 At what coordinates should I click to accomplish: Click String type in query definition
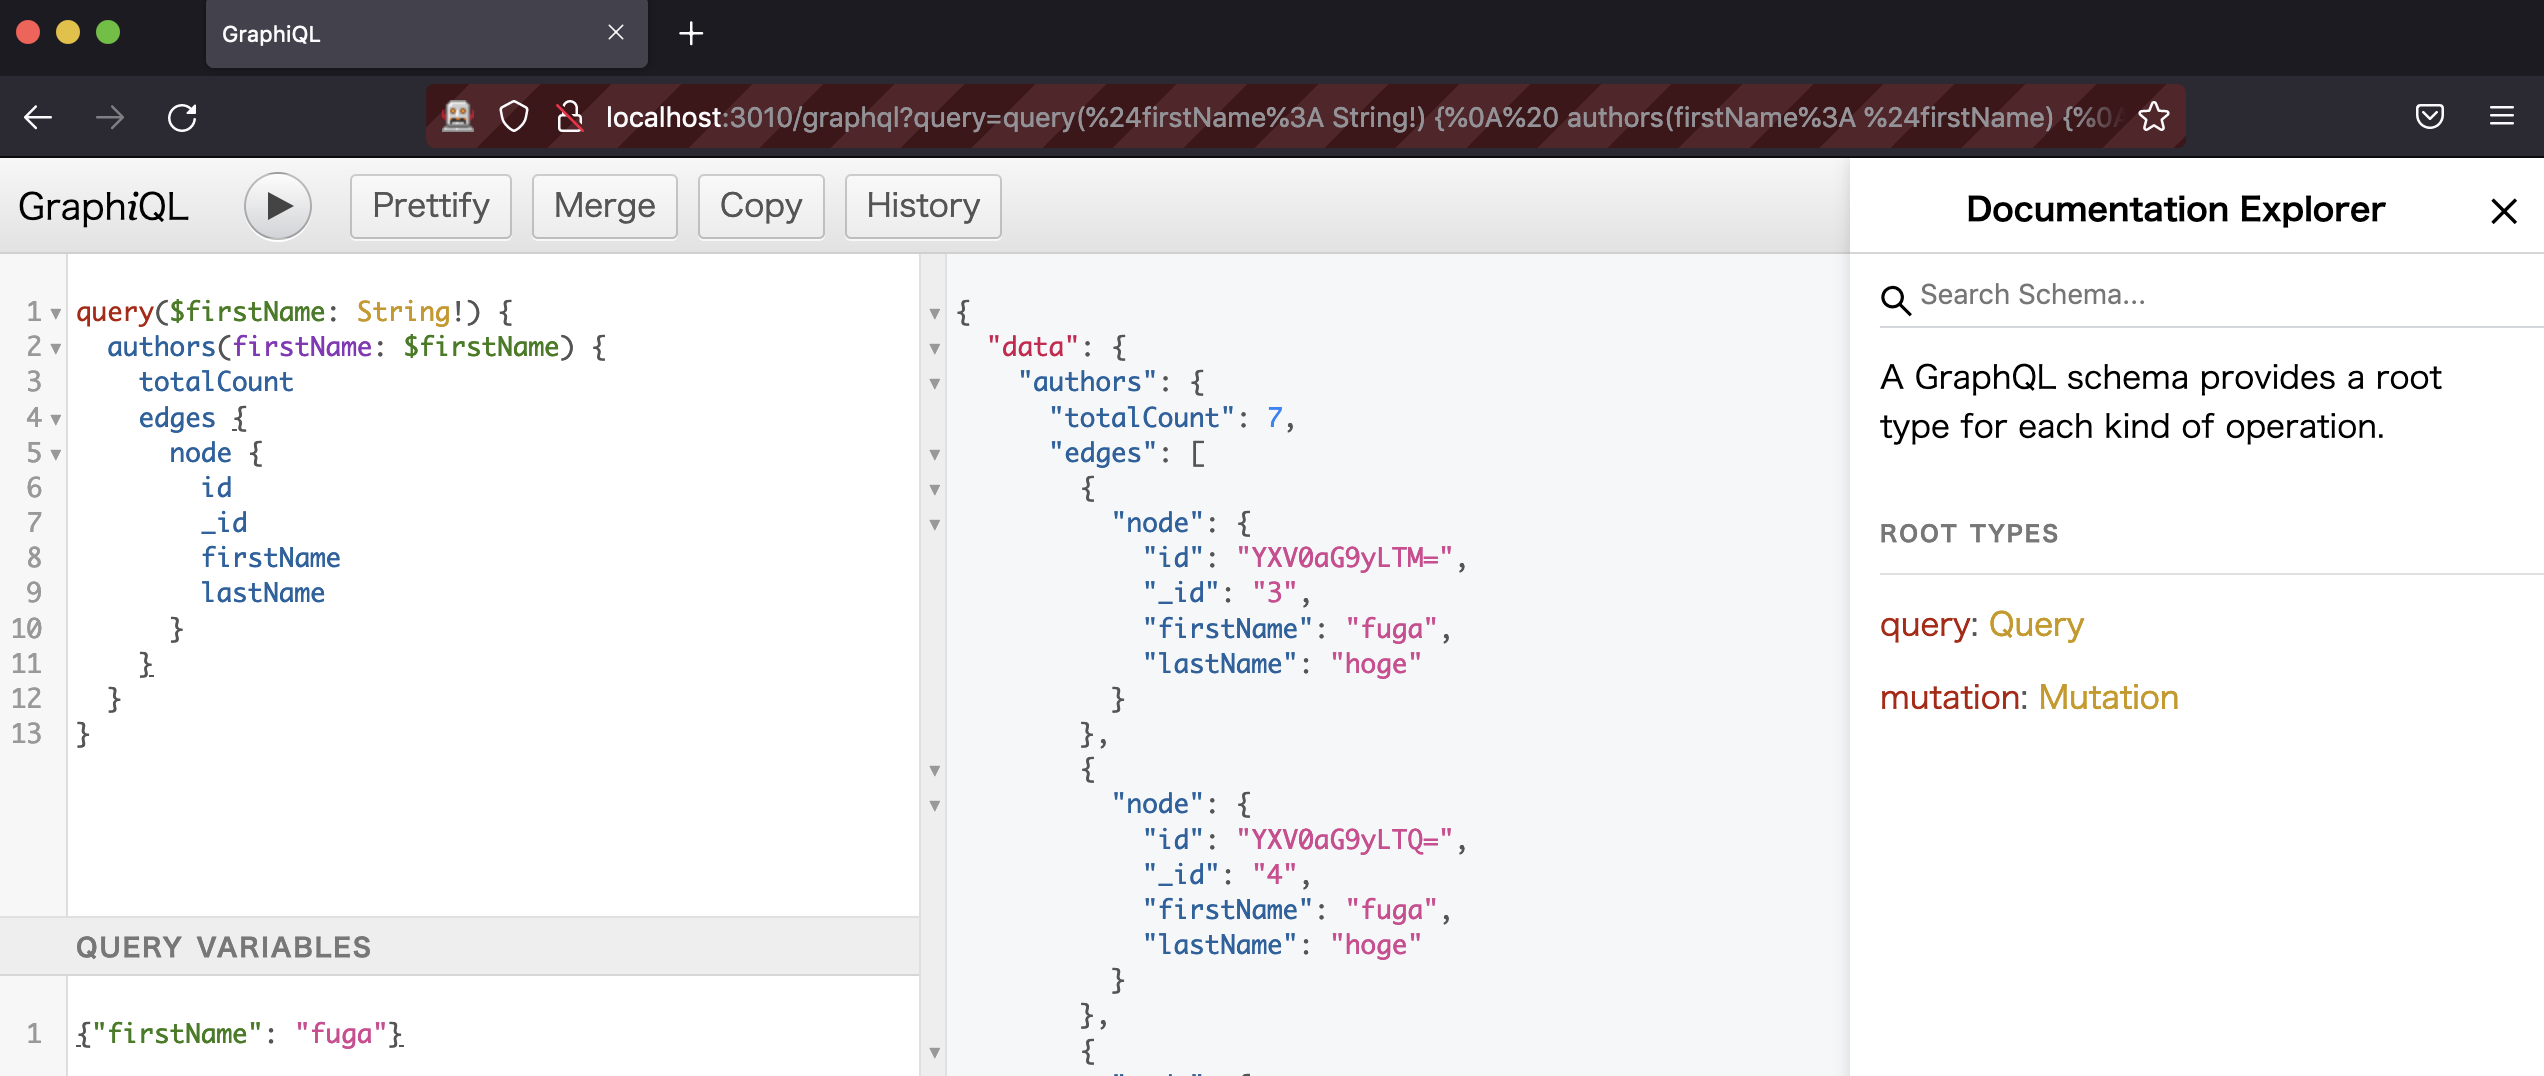pyautogui.click(x=403, y=312)
